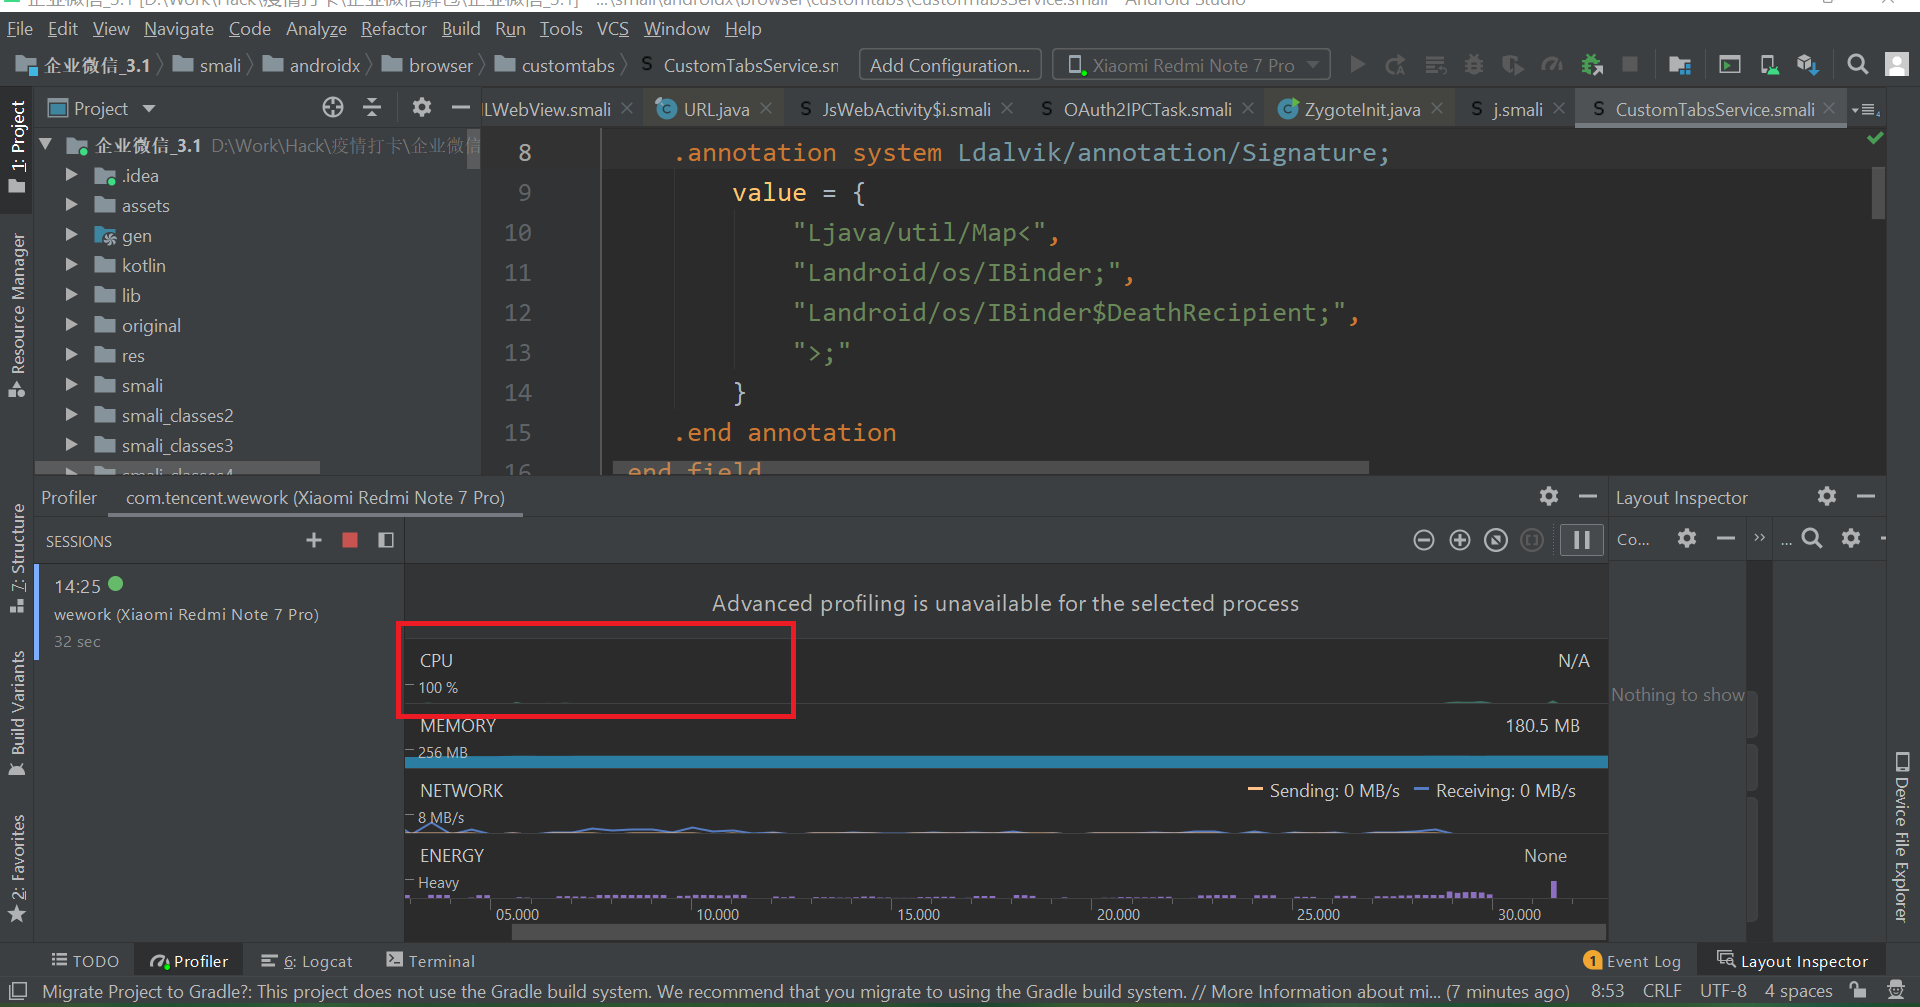Open the project structure toolbar icon

(x=1680, y=66)
